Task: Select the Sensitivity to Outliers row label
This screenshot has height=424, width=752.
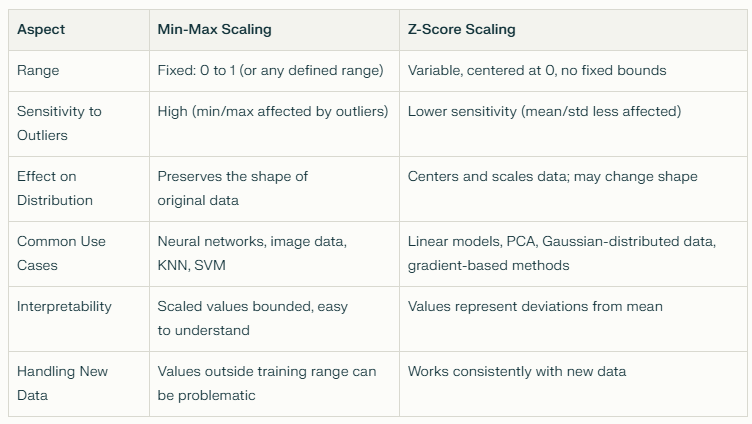Action: [59, 123]
